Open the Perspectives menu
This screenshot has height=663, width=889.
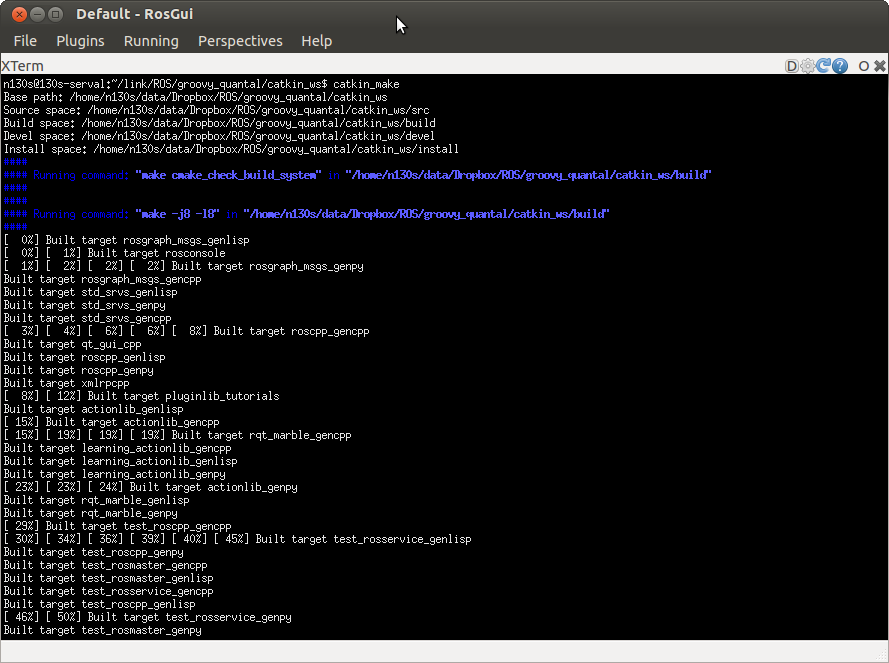coord(240,41)
